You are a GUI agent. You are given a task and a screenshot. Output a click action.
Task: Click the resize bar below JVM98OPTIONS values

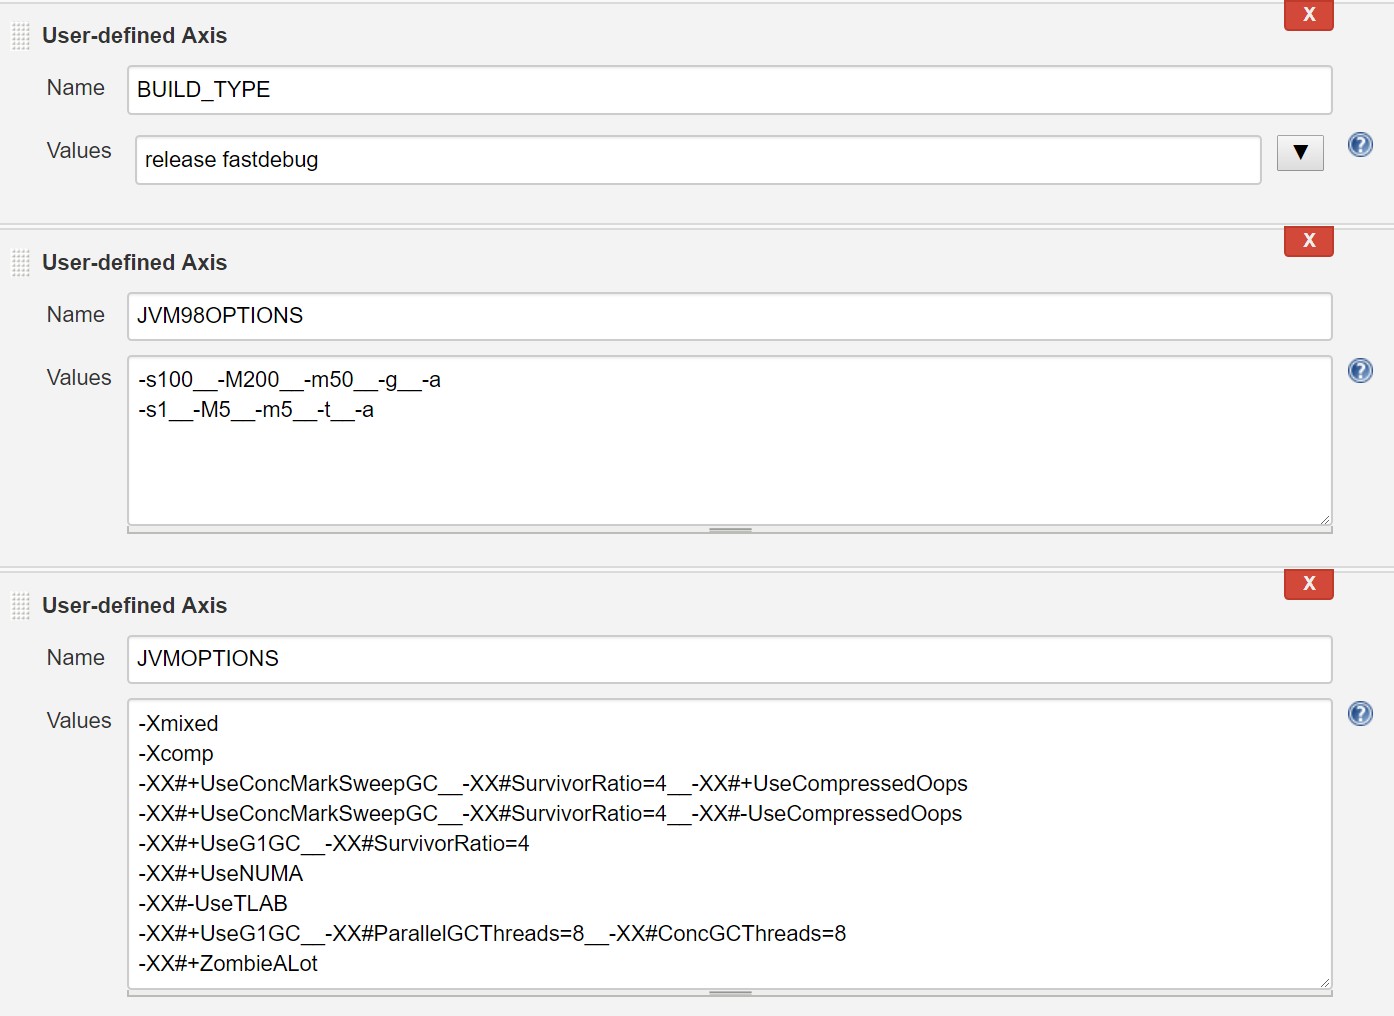click(x=729, y=530)
